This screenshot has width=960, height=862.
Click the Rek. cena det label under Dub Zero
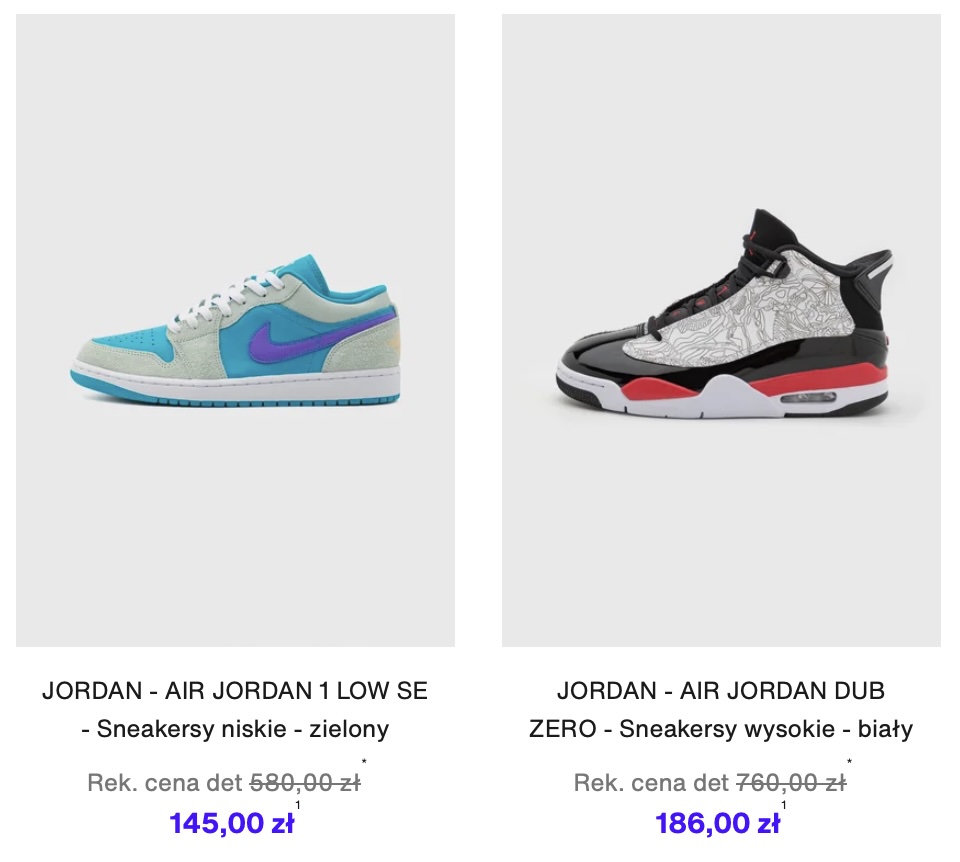pos(651,782)
